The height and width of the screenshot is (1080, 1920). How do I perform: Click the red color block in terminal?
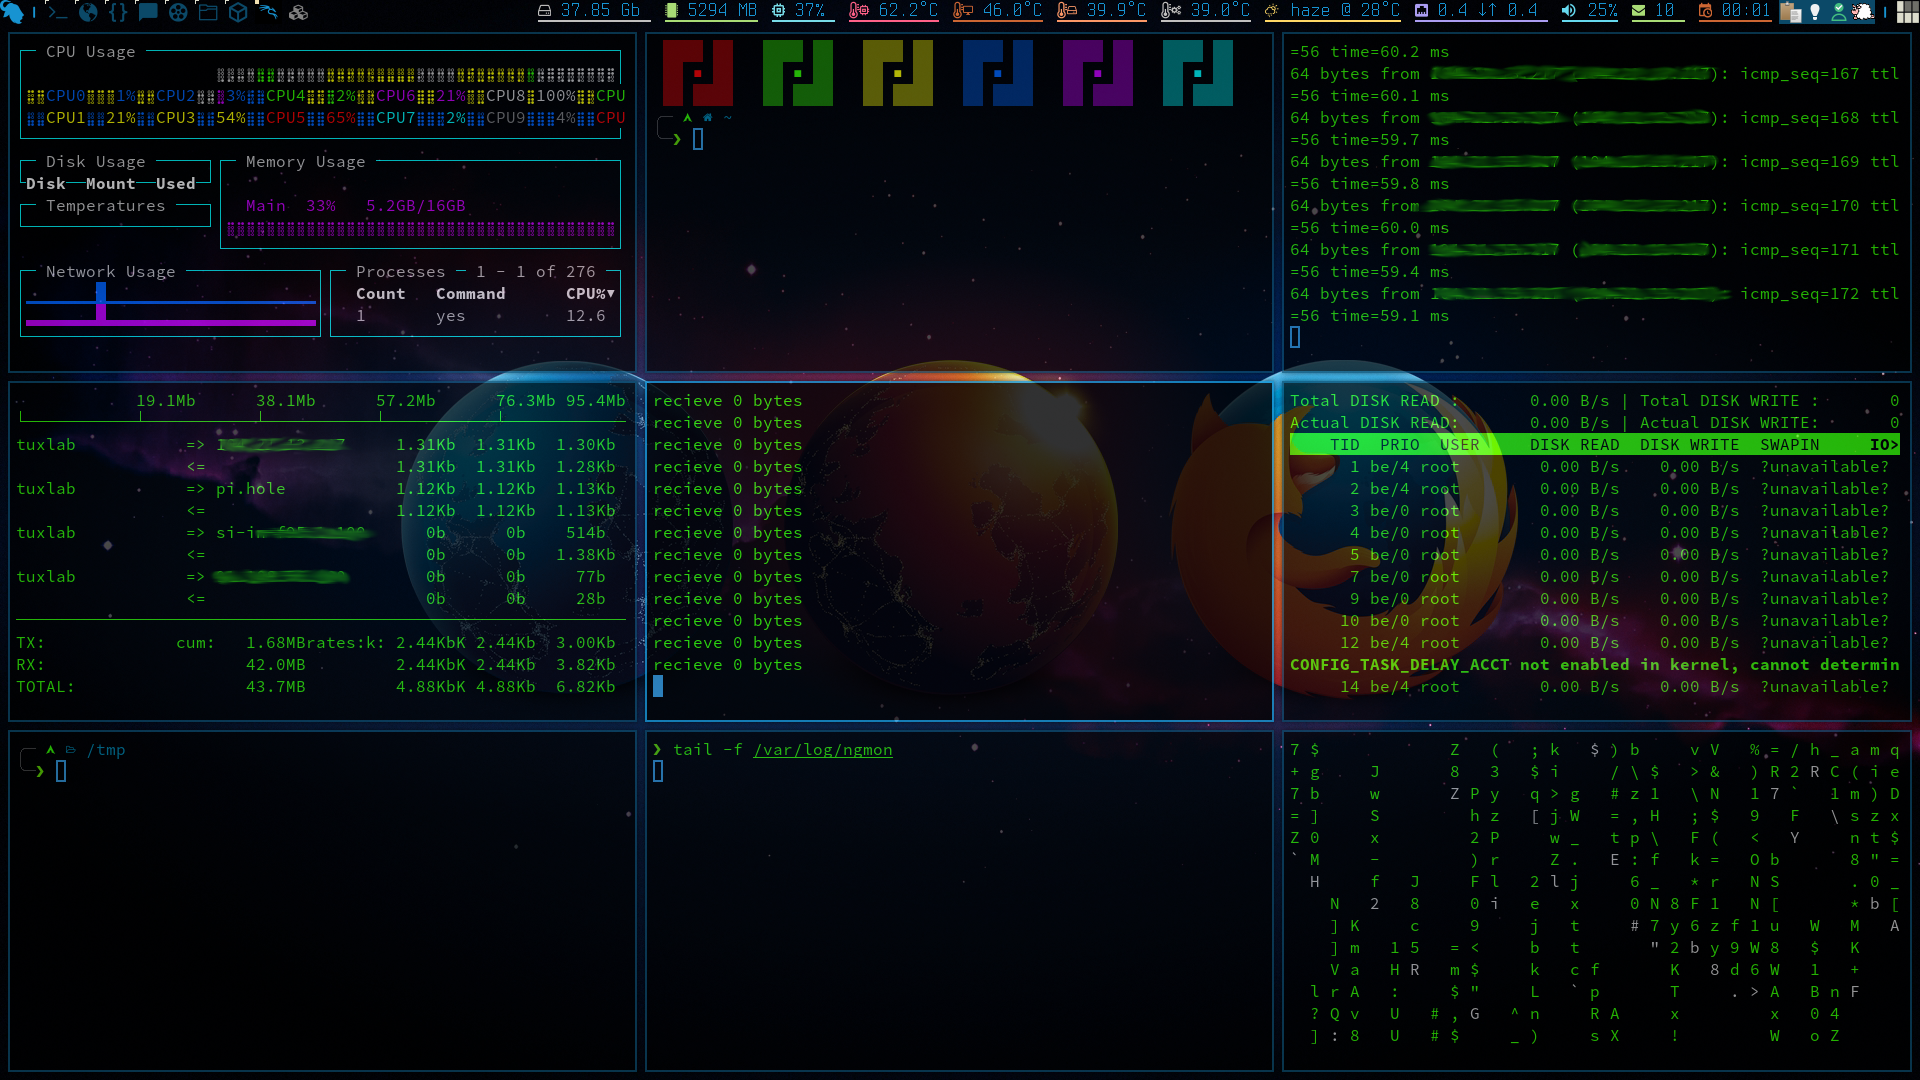(x=697, y=73)
